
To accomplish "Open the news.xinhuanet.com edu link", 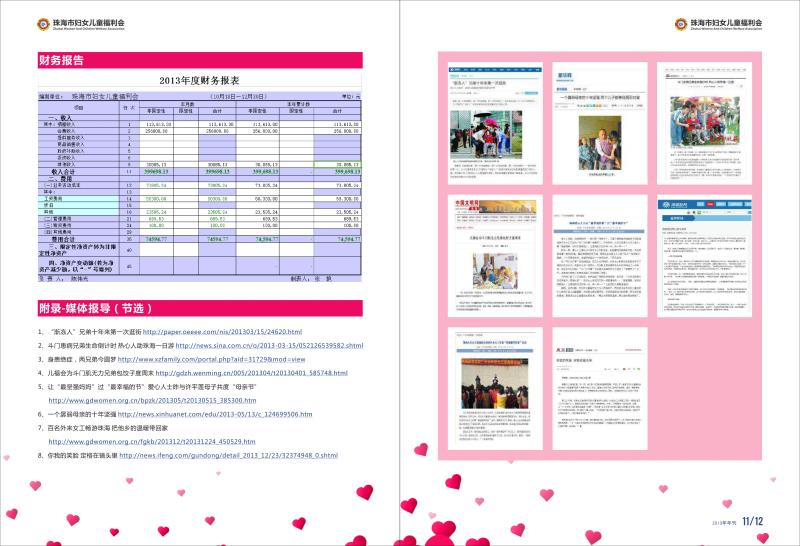I will coord(215,414).
